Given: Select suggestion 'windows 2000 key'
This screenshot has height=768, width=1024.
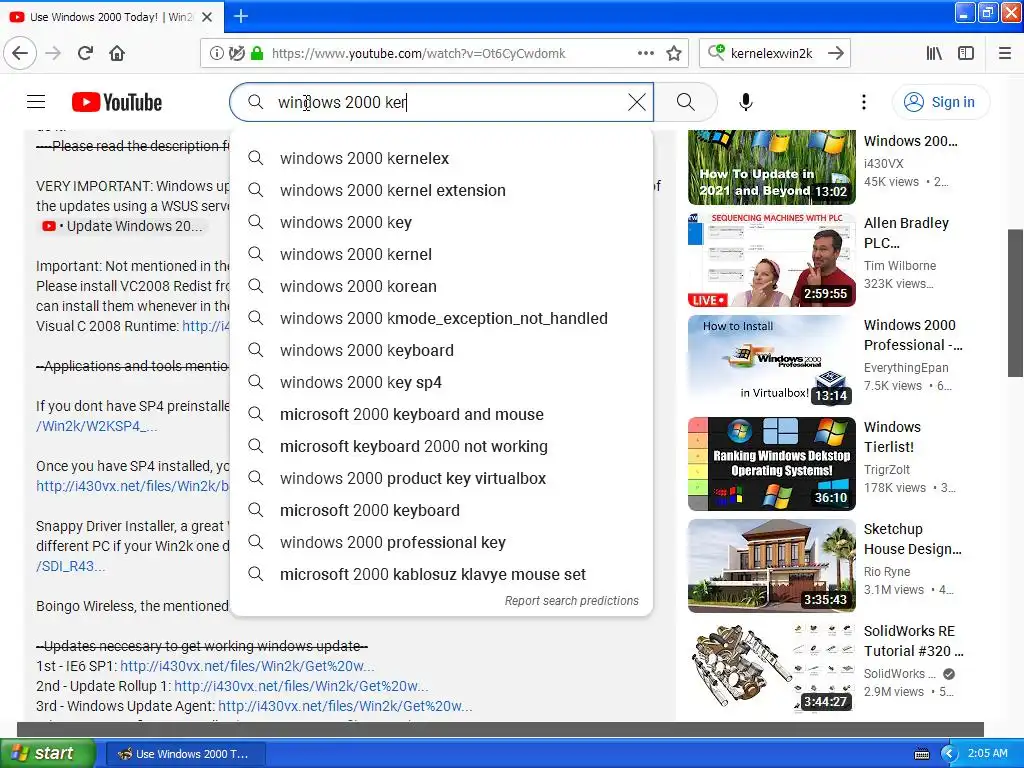Looking at the screenshot, I should [x=441, y=222].
